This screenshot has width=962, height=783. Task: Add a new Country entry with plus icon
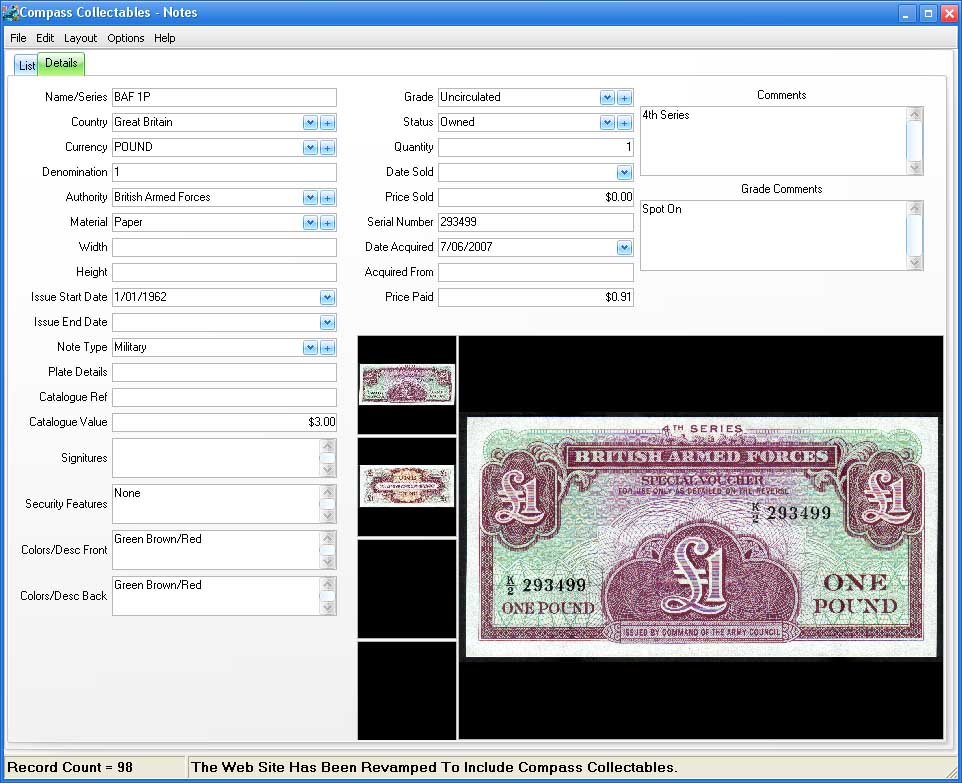pyautogui.click(x=328, y=123)
